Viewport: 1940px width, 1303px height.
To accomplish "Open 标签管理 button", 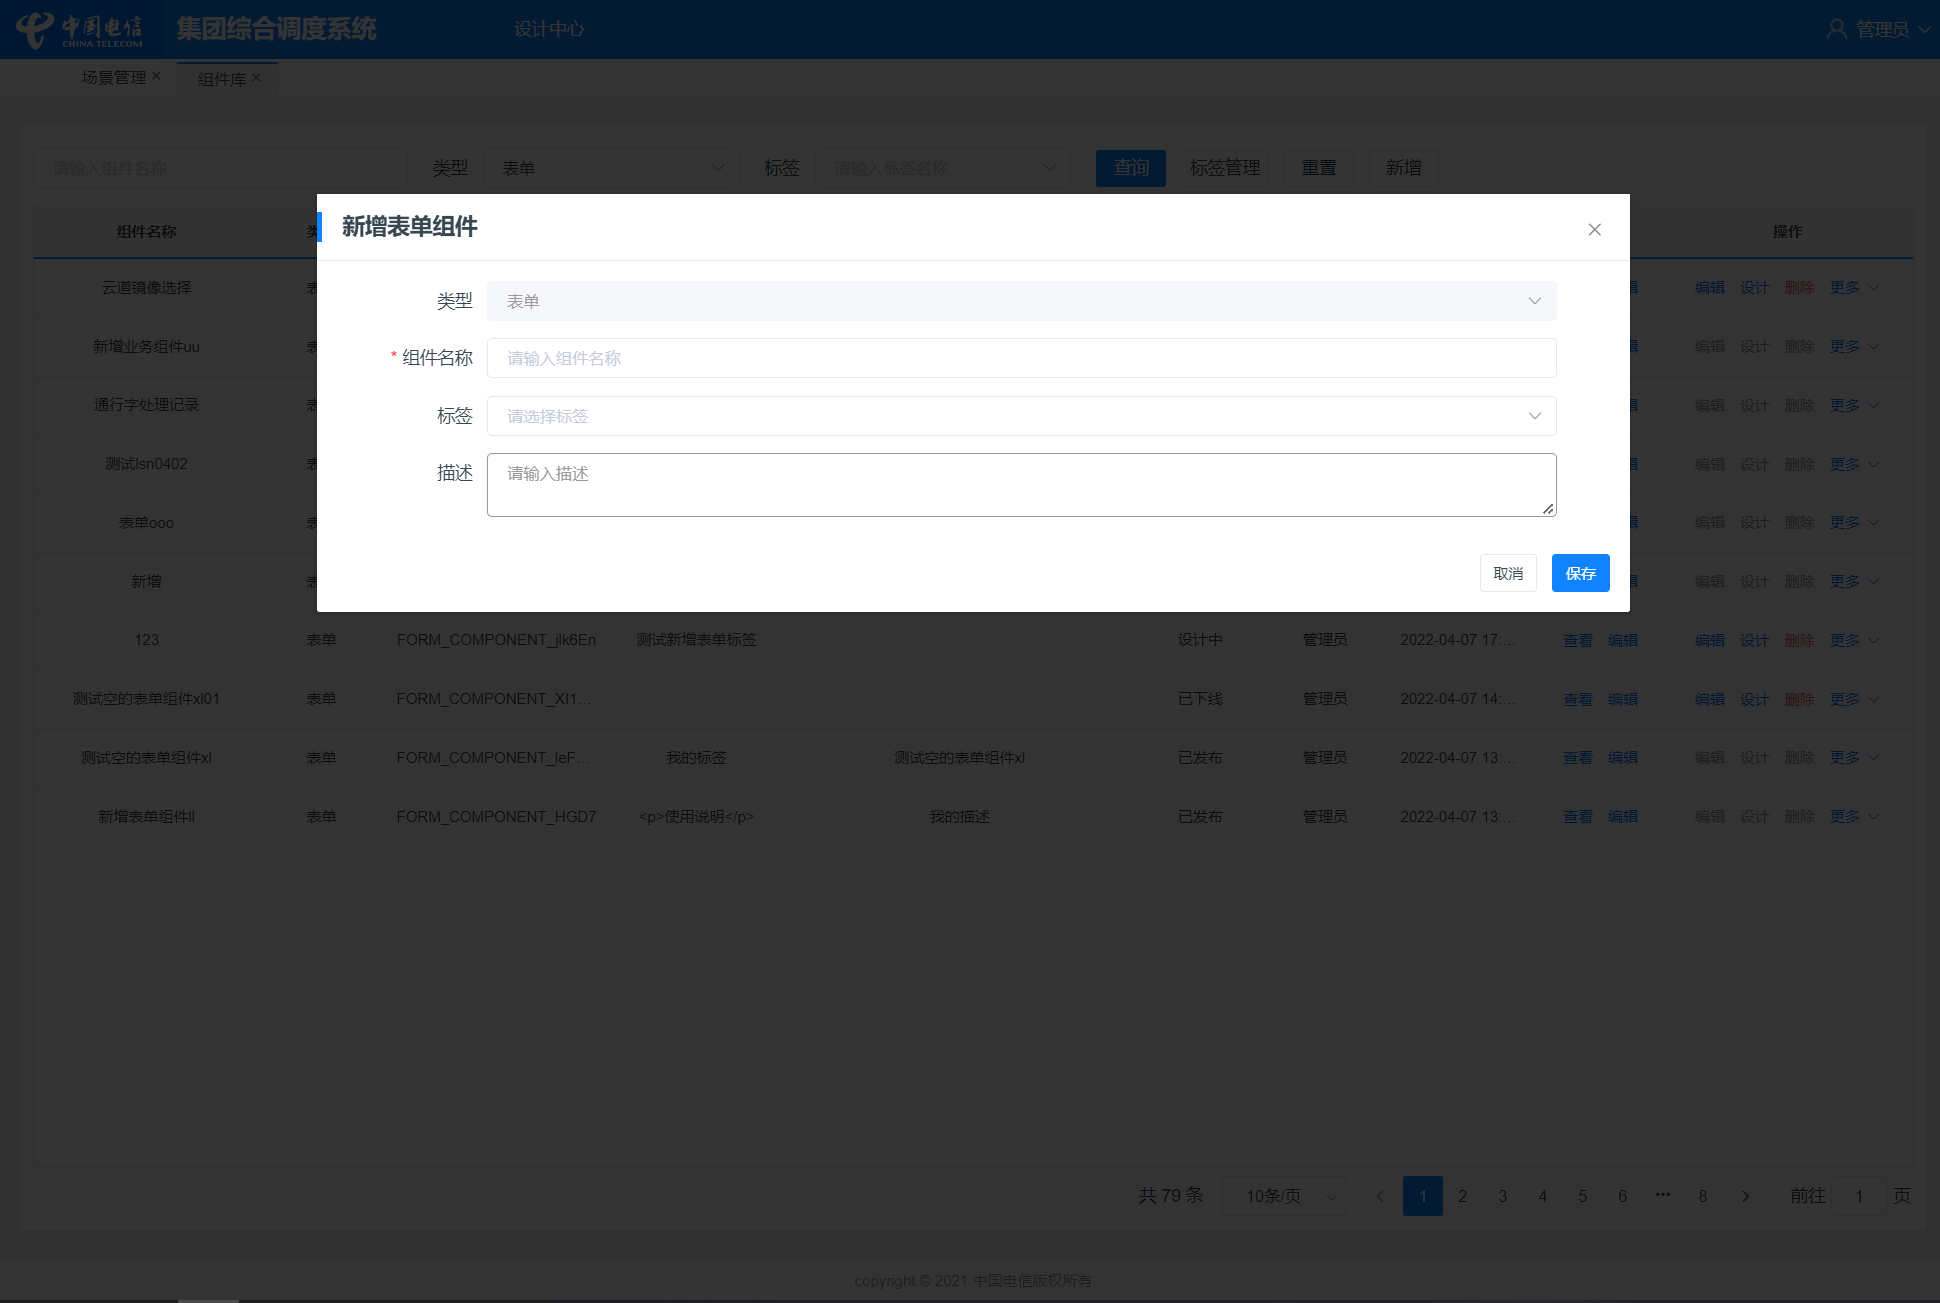I will point(1225,168).
